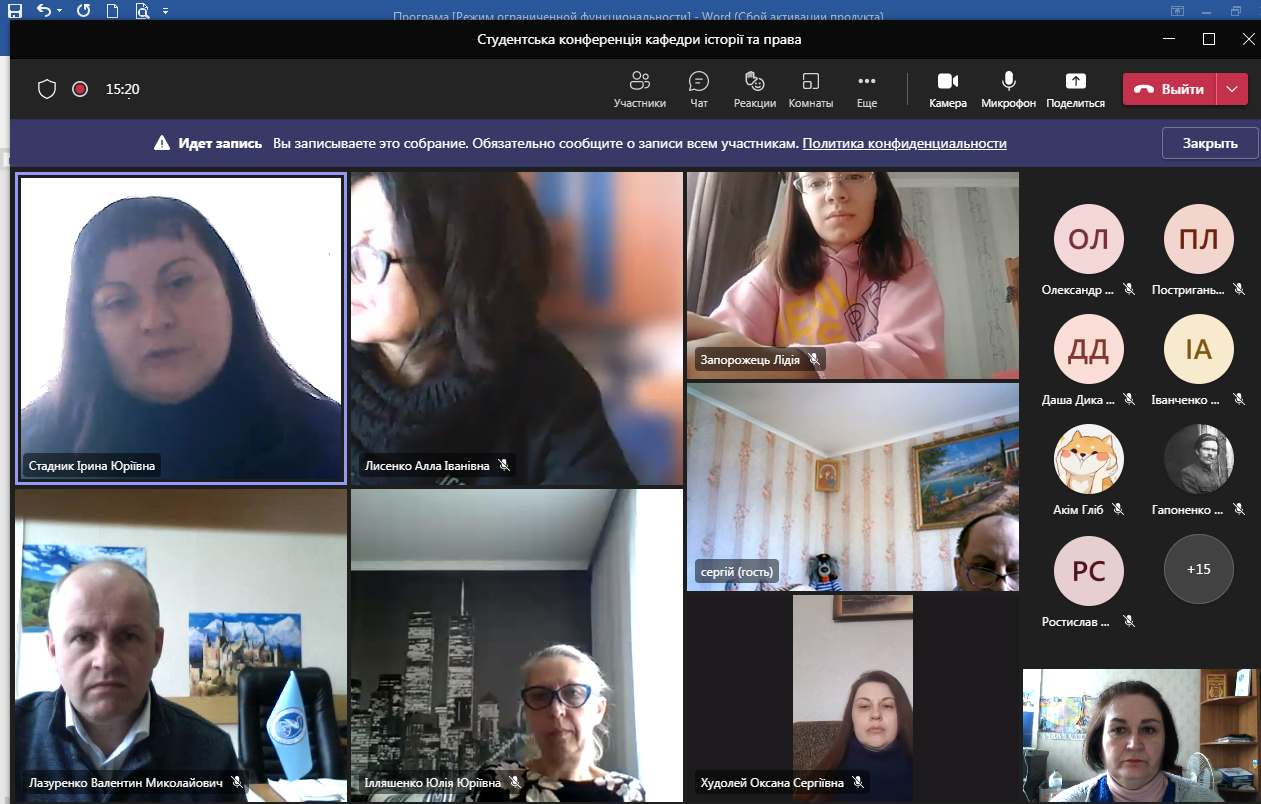Undo the last action in Word
This screenshot has height=804, width=1261.
pos(44,10)
